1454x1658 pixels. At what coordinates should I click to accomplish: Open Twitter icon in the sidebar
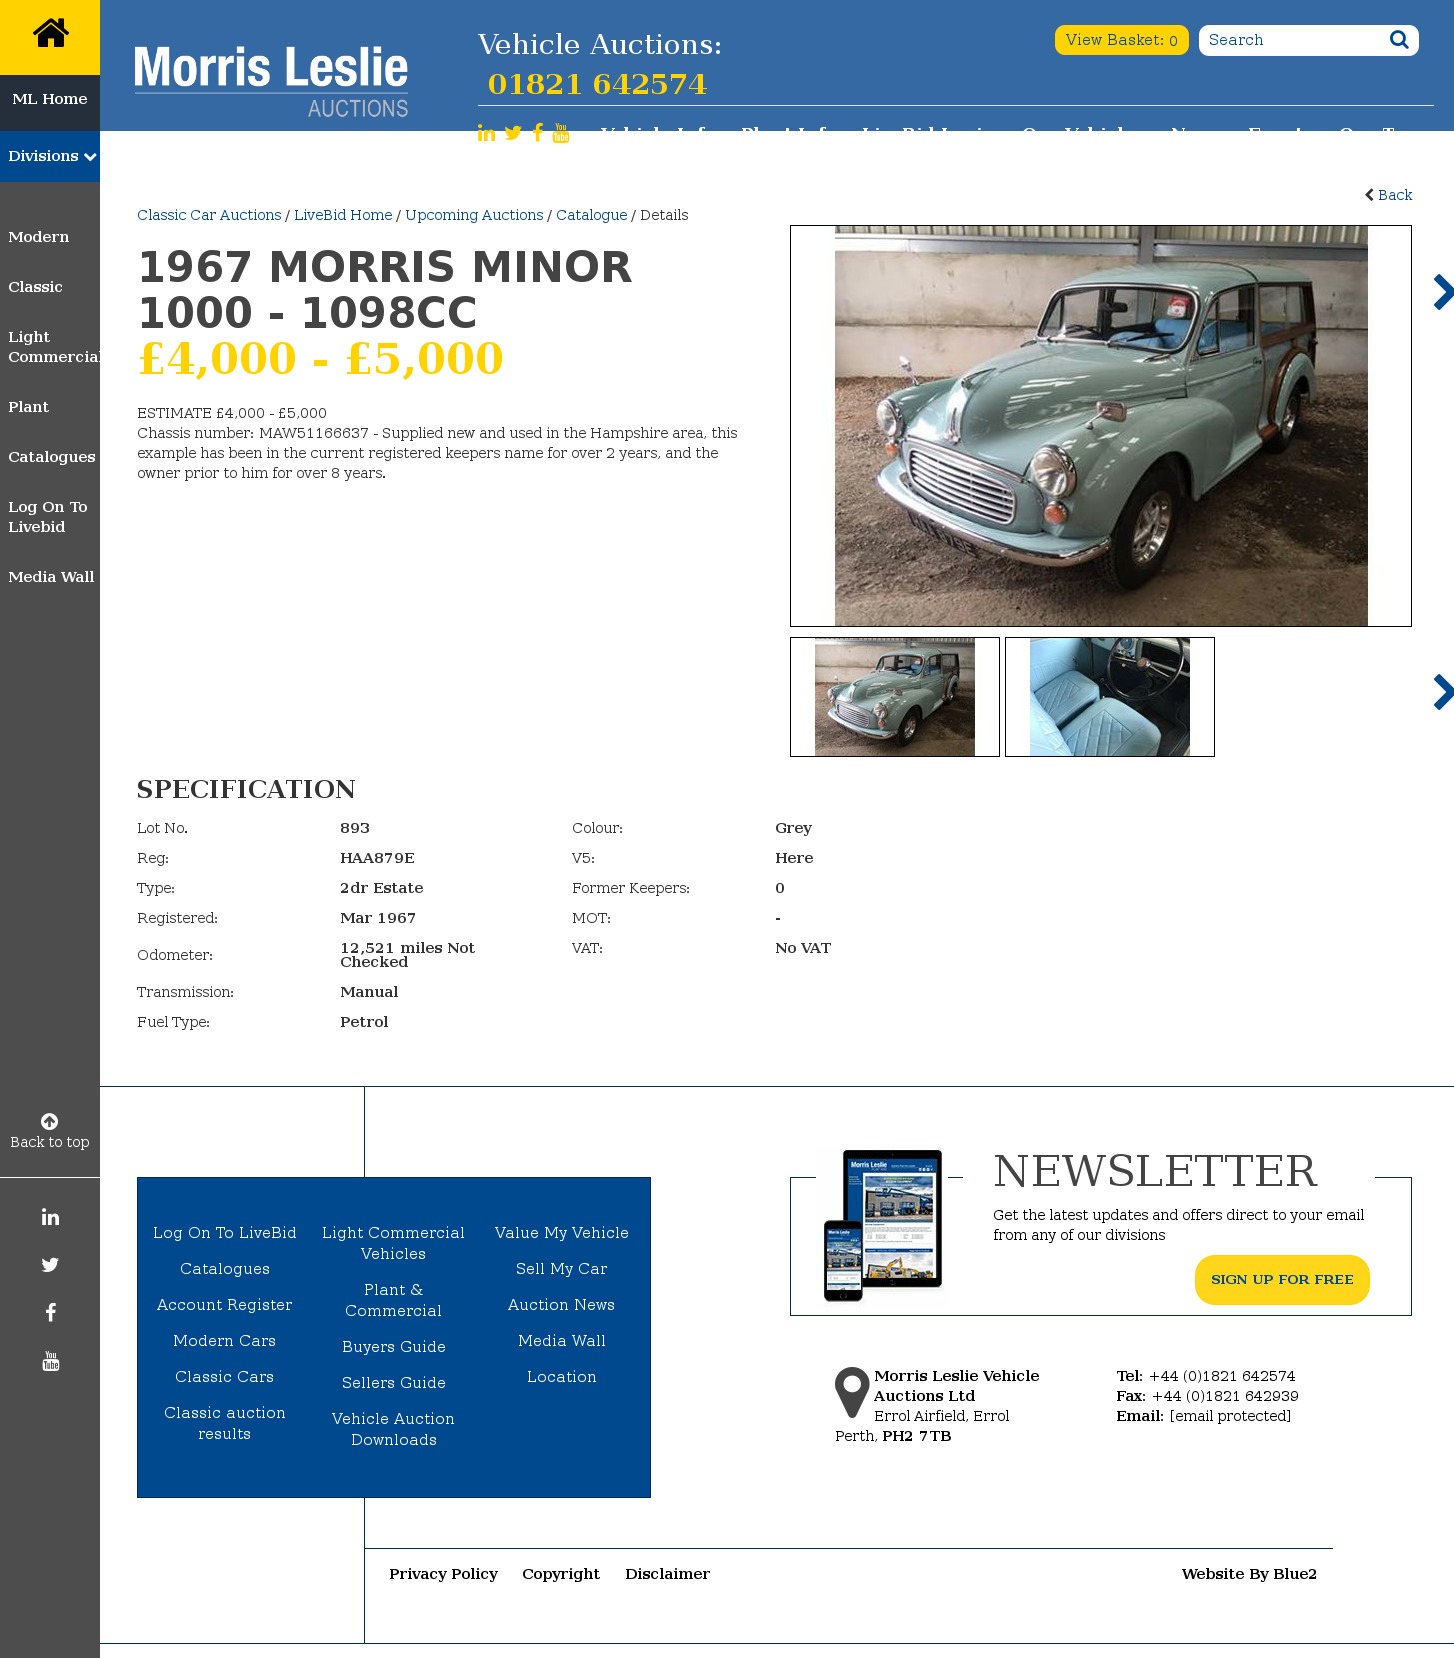click(x=50, y=1265)
